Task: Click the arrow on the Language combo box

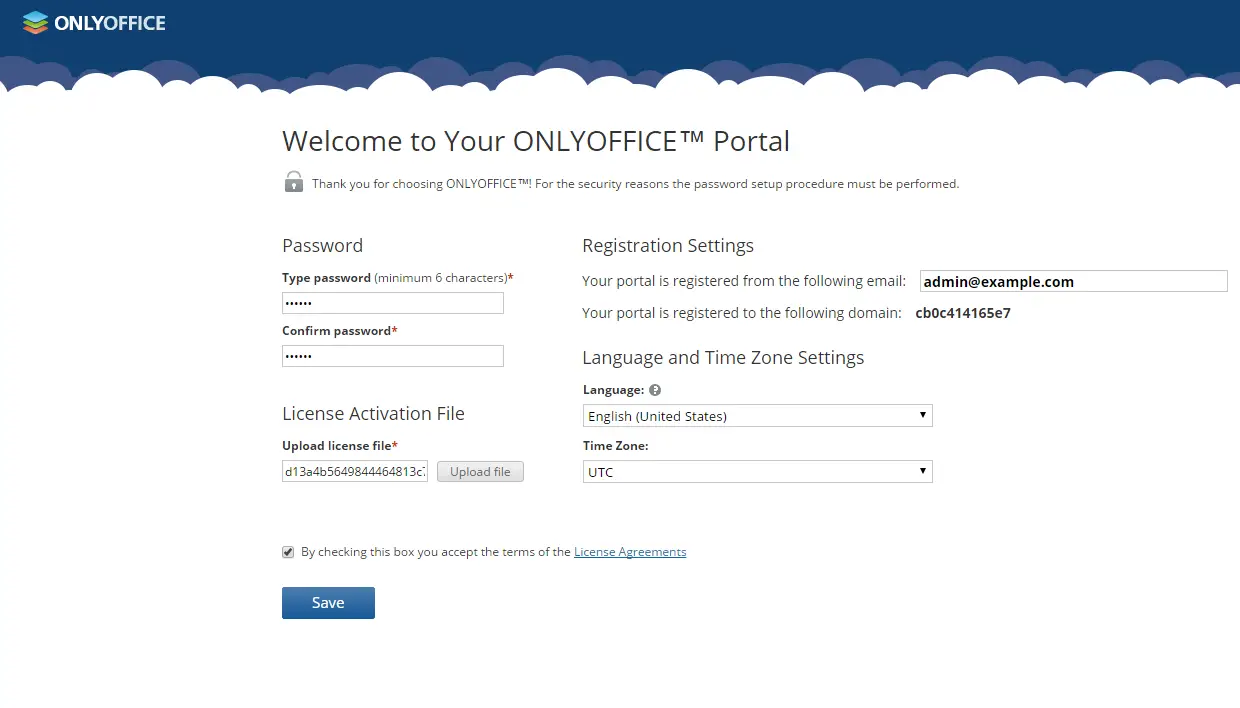Action: (x=923, y=416)
